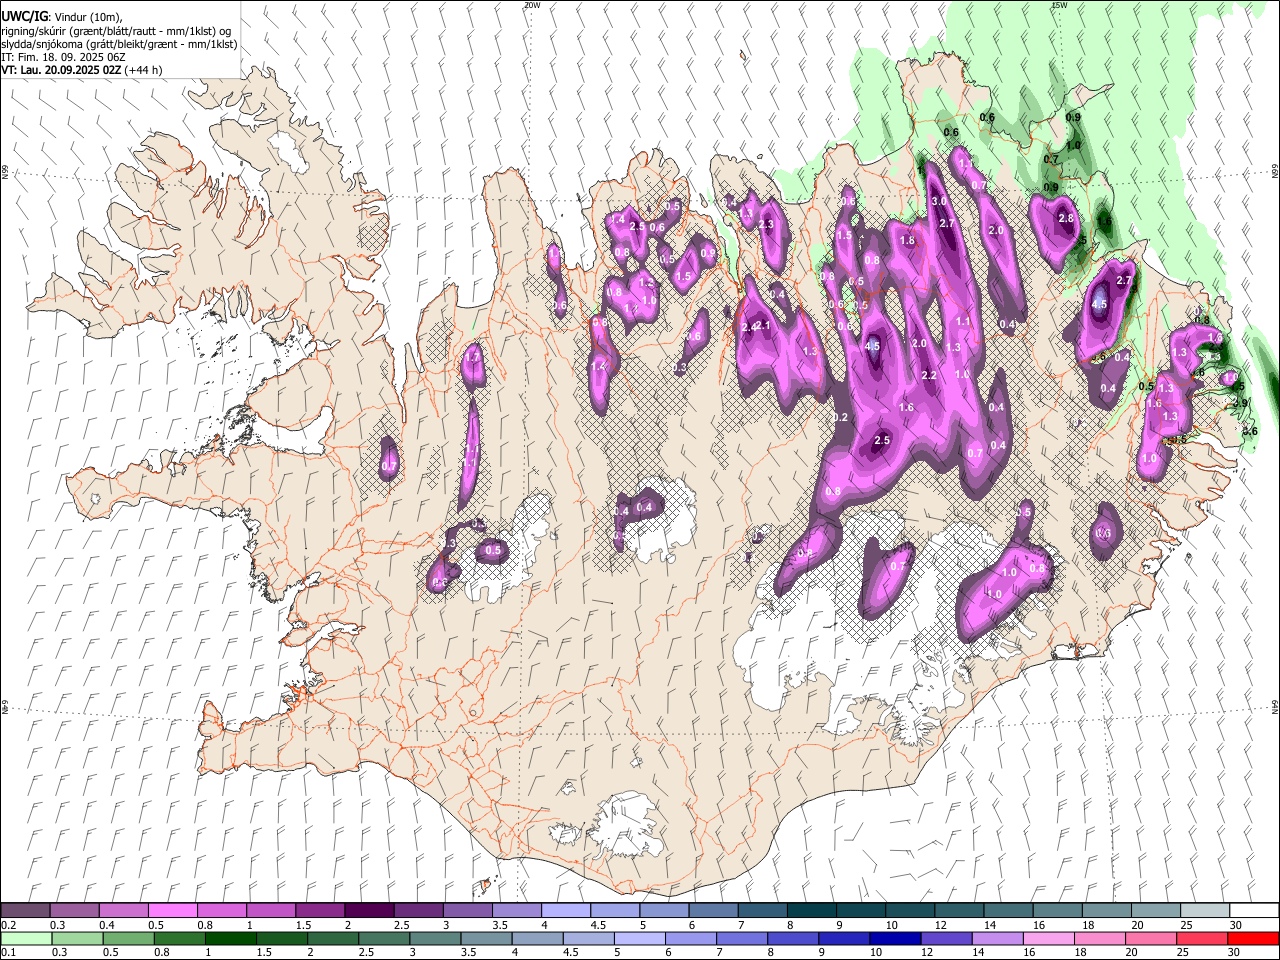Pick the light lavender upper swatch labeled 4

pyautogui.click(x=565, y=911)
